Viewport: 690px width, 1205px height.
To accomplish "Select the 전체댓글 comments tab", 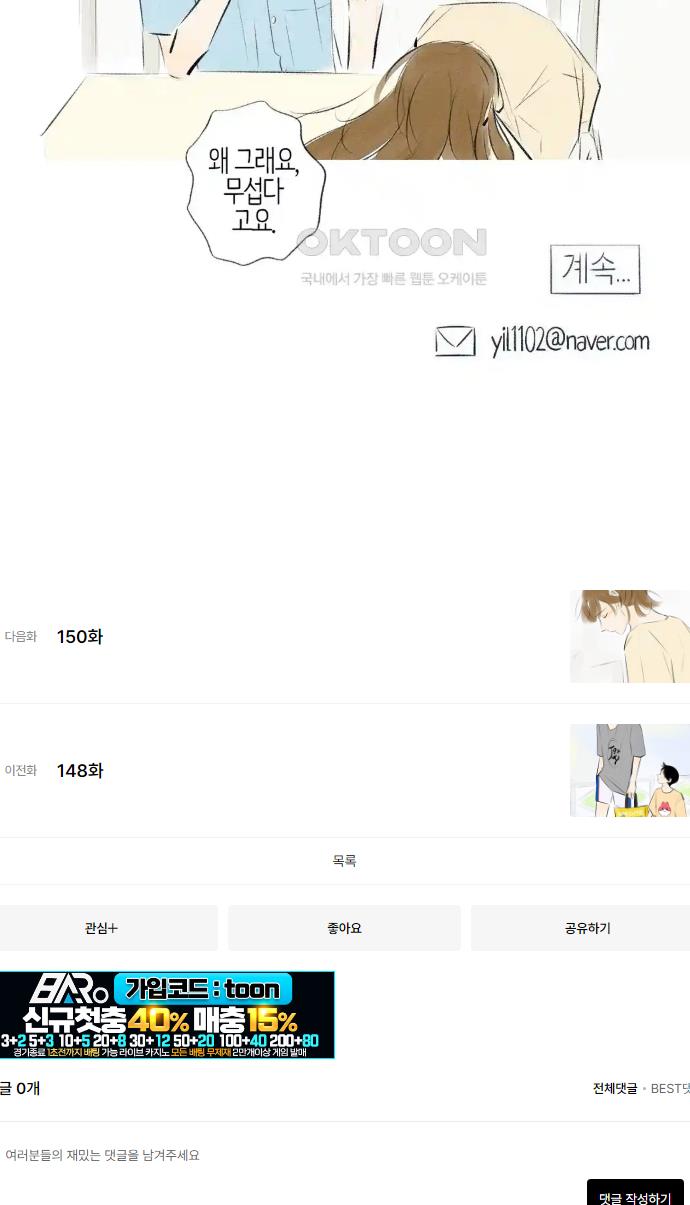I will (615, 1089).
